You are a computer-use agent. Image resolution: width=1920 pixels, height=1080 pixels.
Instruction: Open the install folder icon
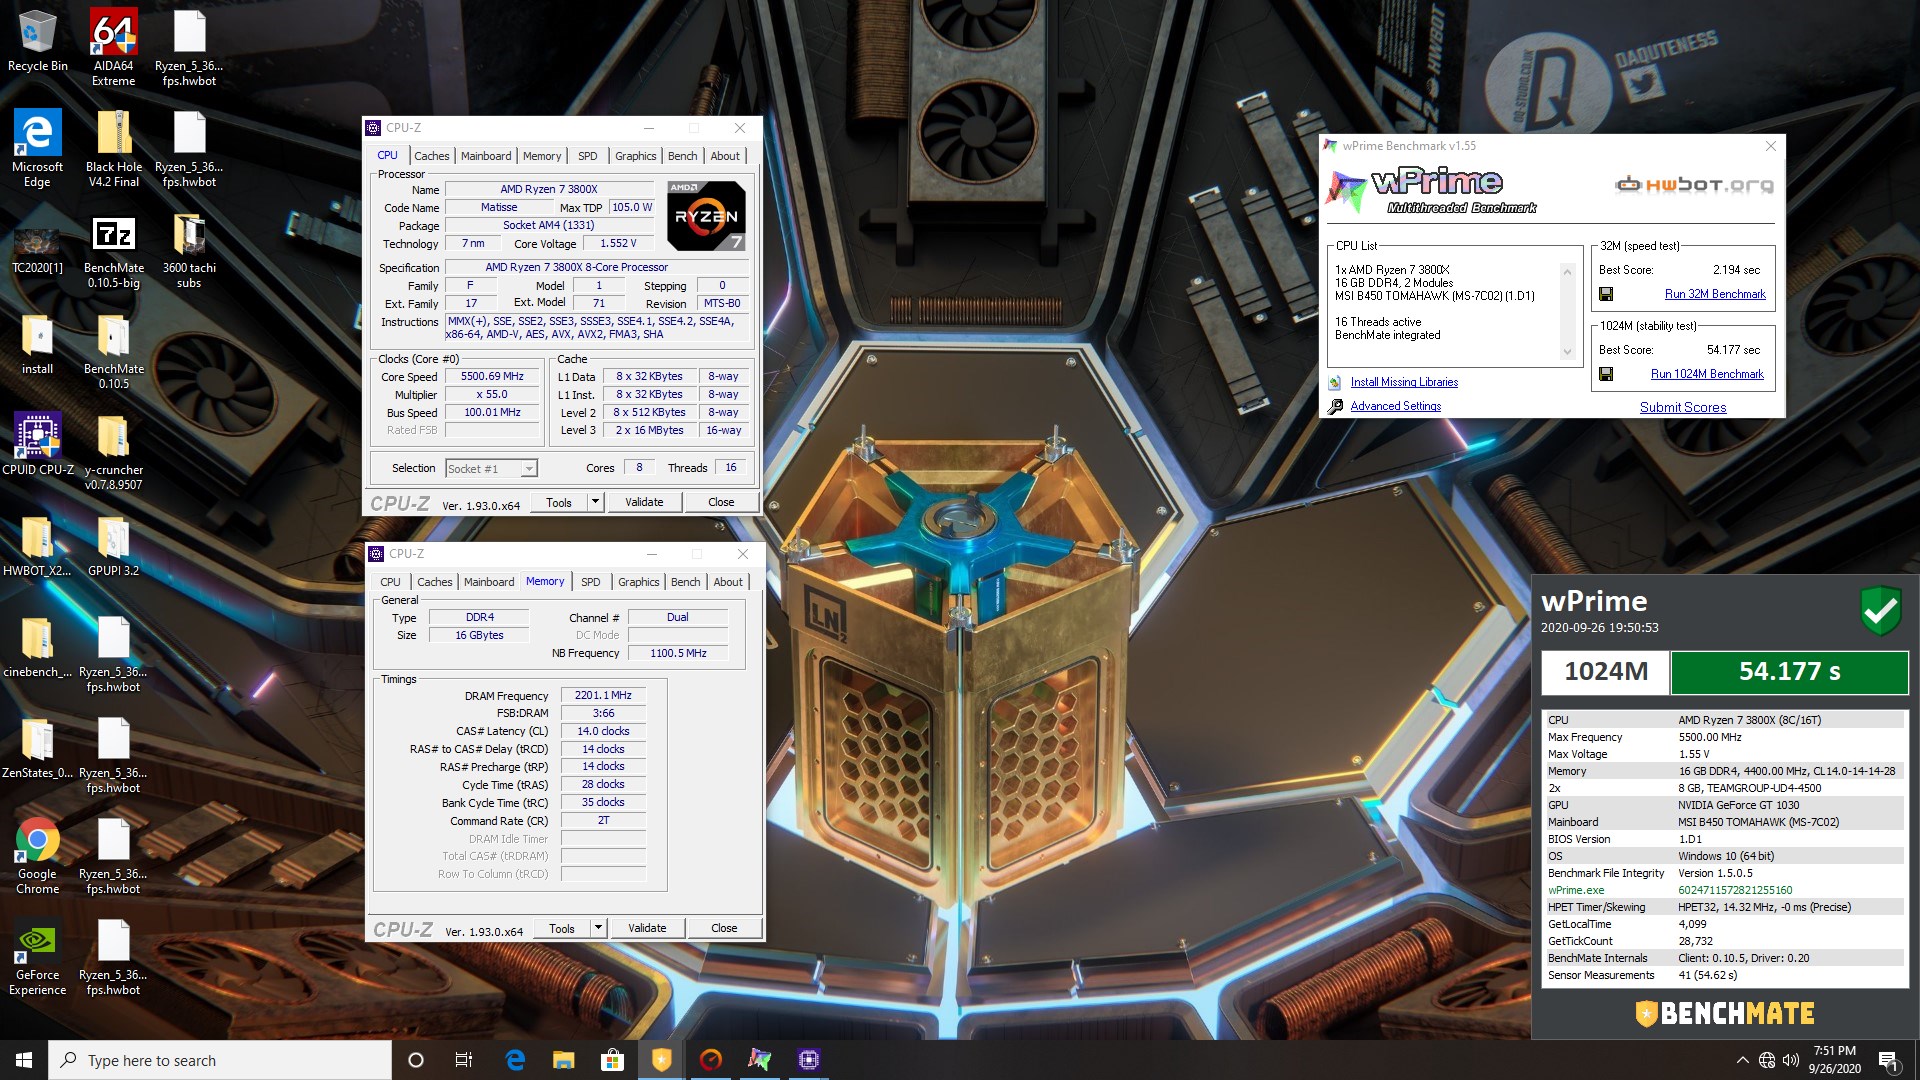tap(37, 345)
